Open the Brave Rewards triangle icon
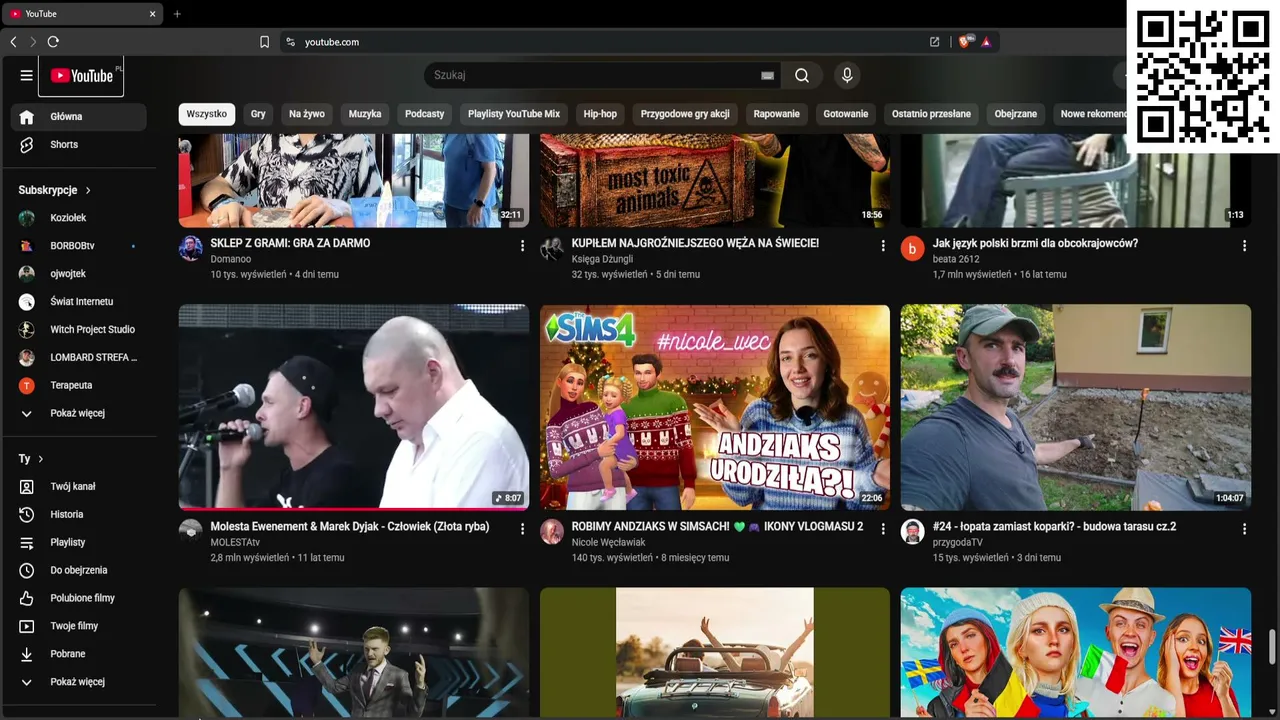This screenshot has width=1280, height=720. (x=986, y=42)
